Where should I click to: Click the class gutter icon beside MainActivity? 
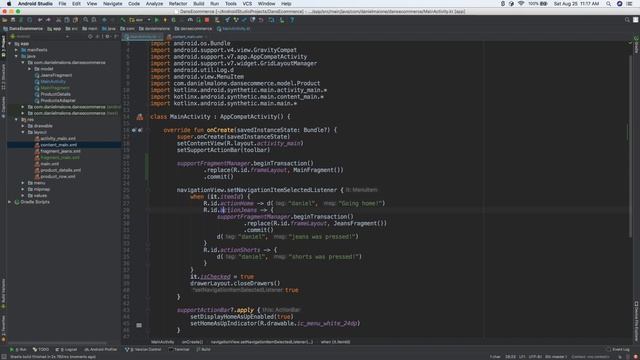[x=140, y=117]
